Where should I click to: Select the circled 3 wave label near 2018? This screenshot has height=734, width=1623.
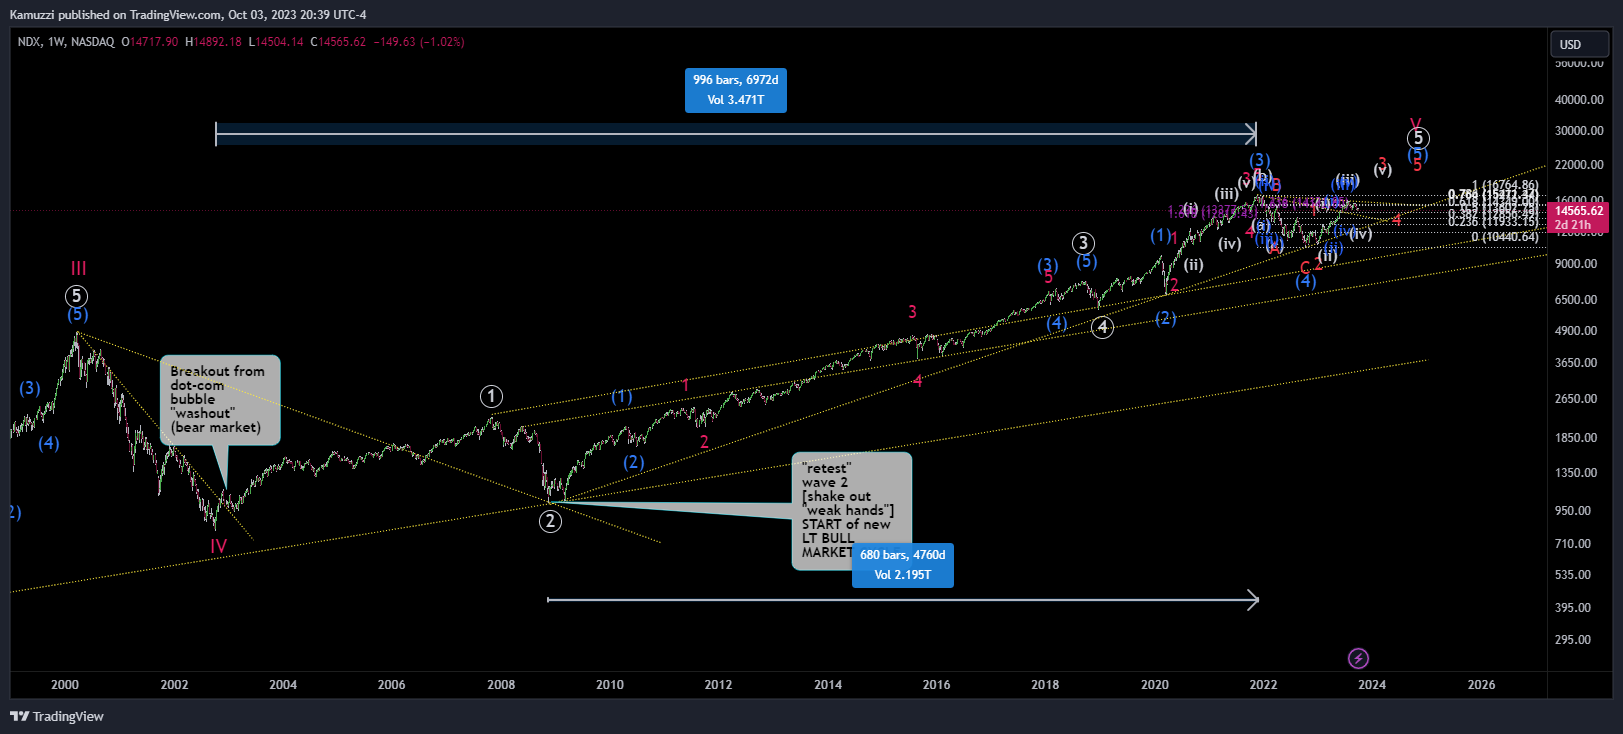[x=1083, y=243]
